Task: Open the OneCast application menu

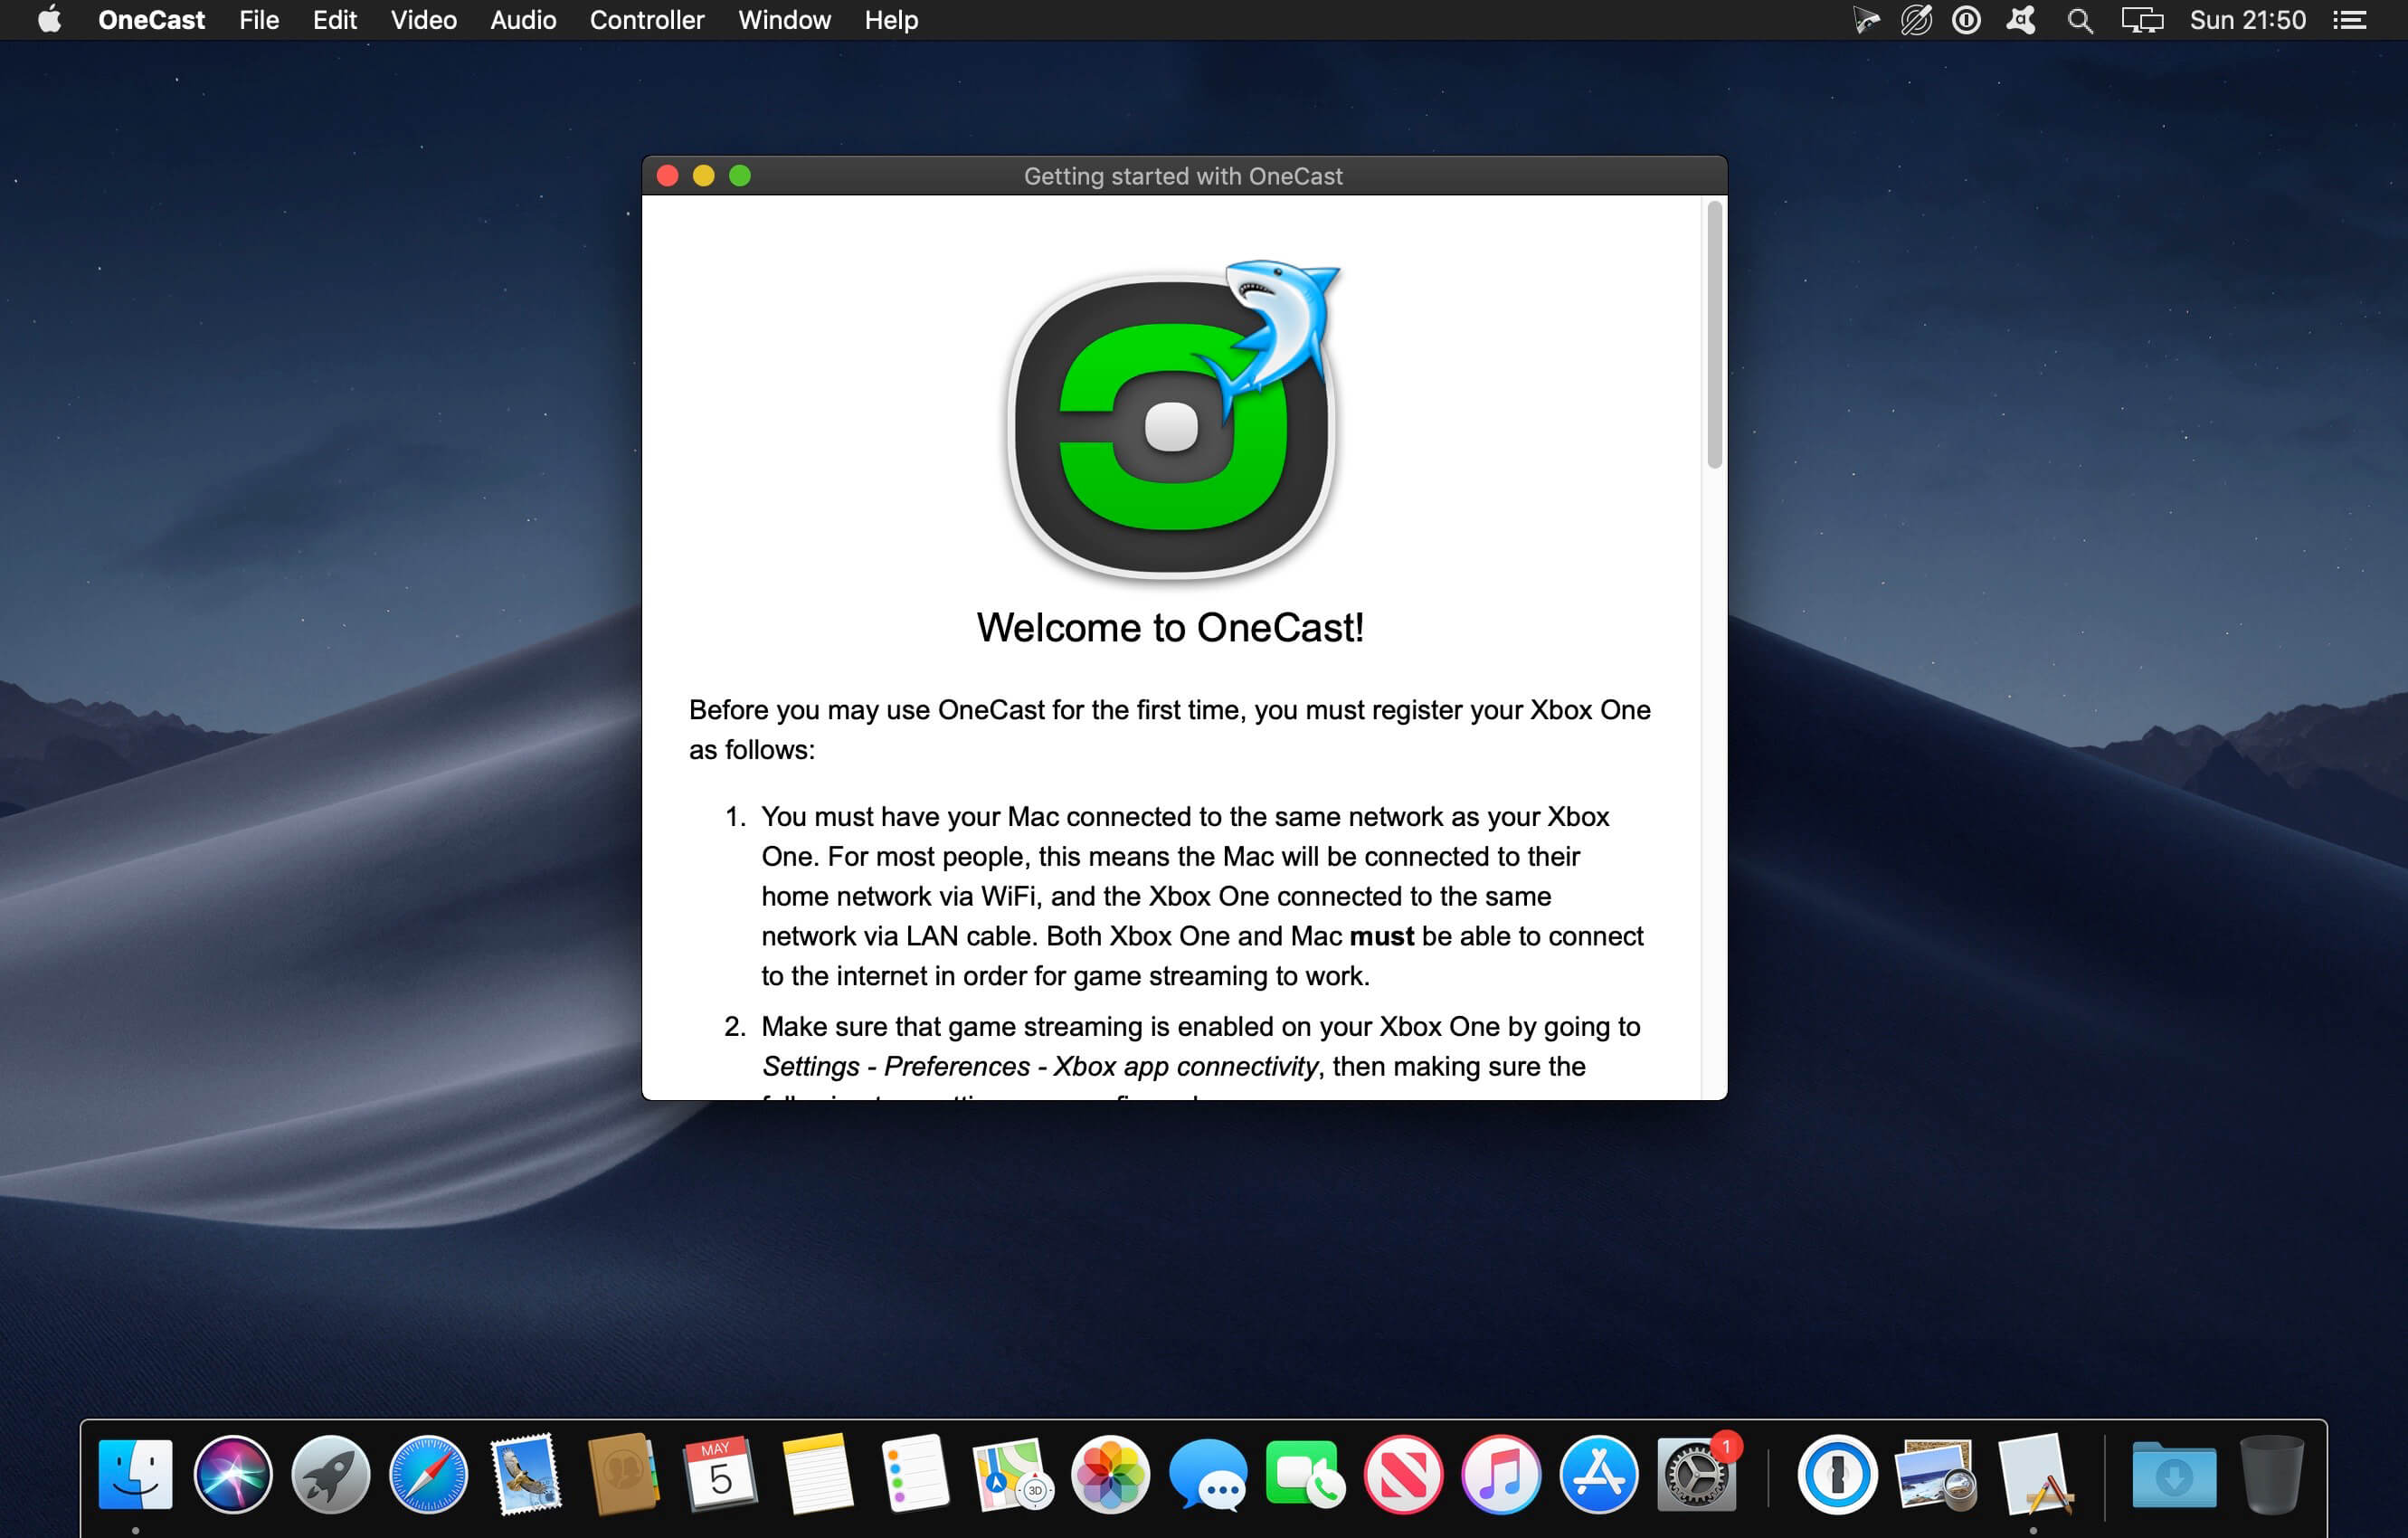Action: [151, 20]
